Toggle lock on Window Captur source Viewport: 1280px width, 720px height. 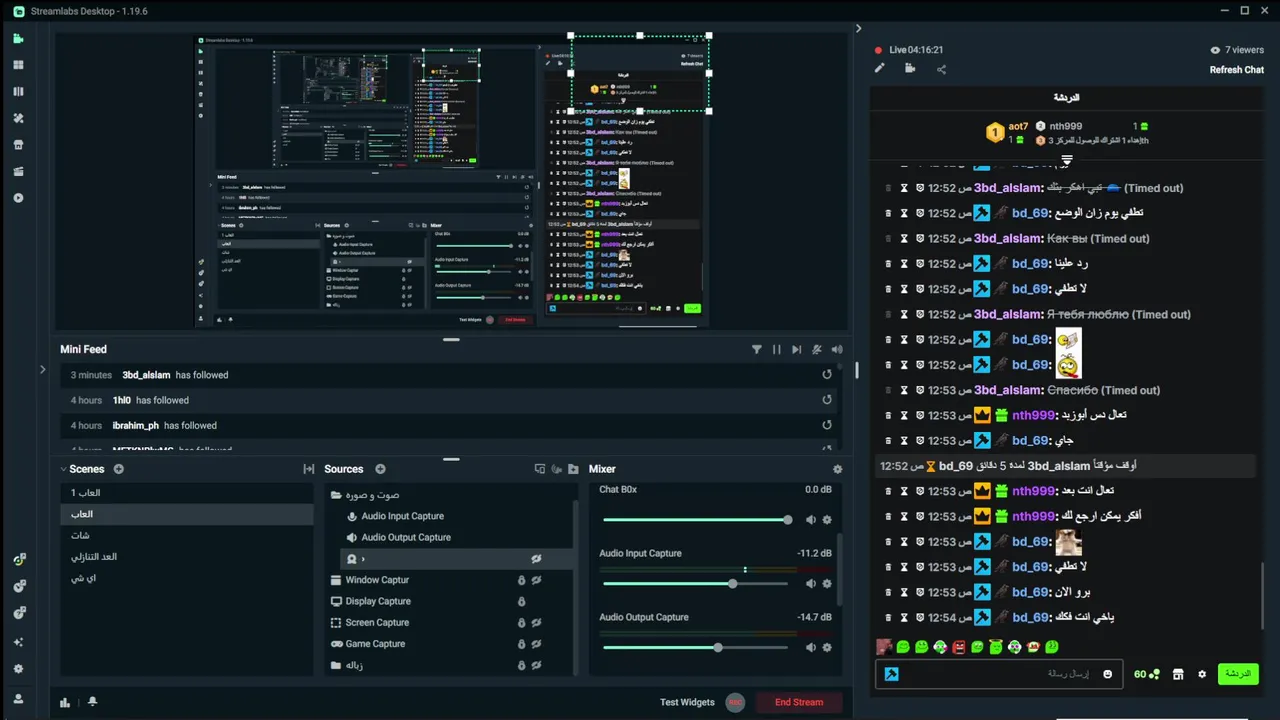click(521, 580)
